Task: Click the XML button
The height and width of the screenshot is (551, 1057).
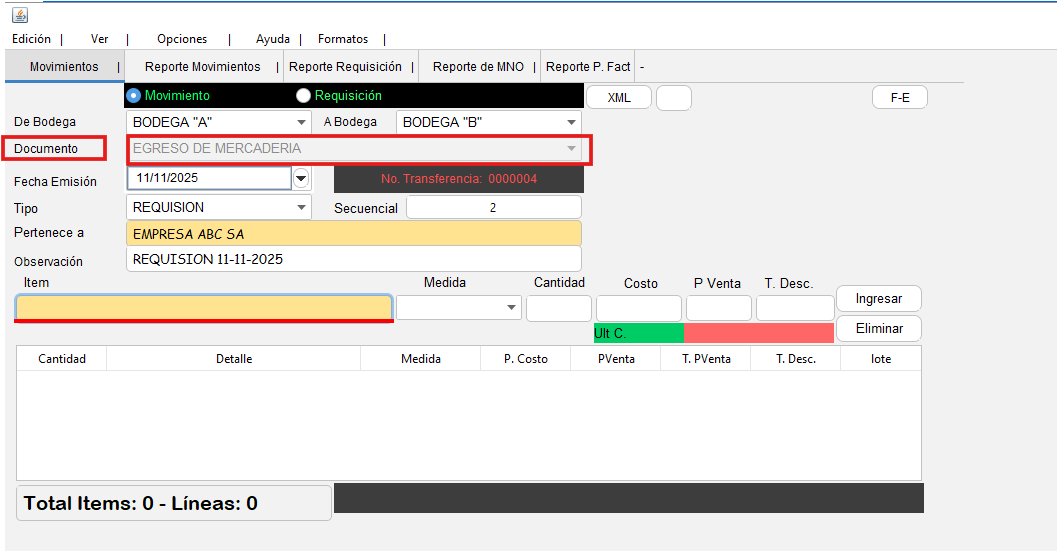Action: (x=619, y=97)
